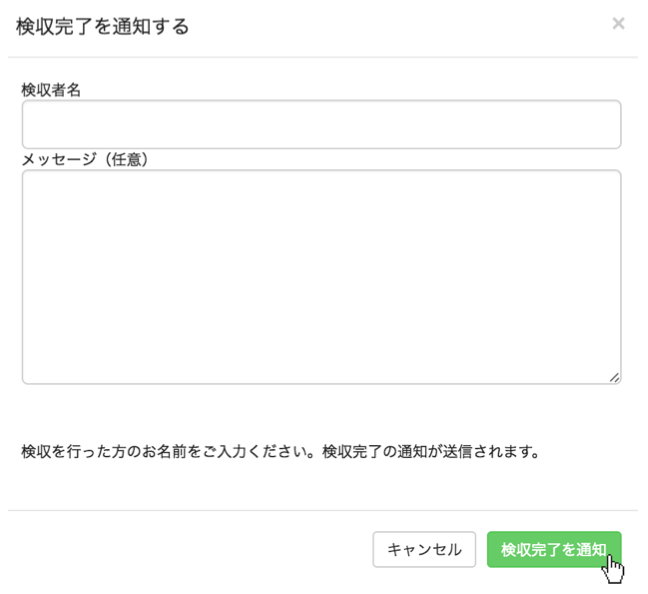Viewport: 648px width, 594px height.
Task: Click the キャンセル button
Action: pyautogui.click(x=424, y=549)
